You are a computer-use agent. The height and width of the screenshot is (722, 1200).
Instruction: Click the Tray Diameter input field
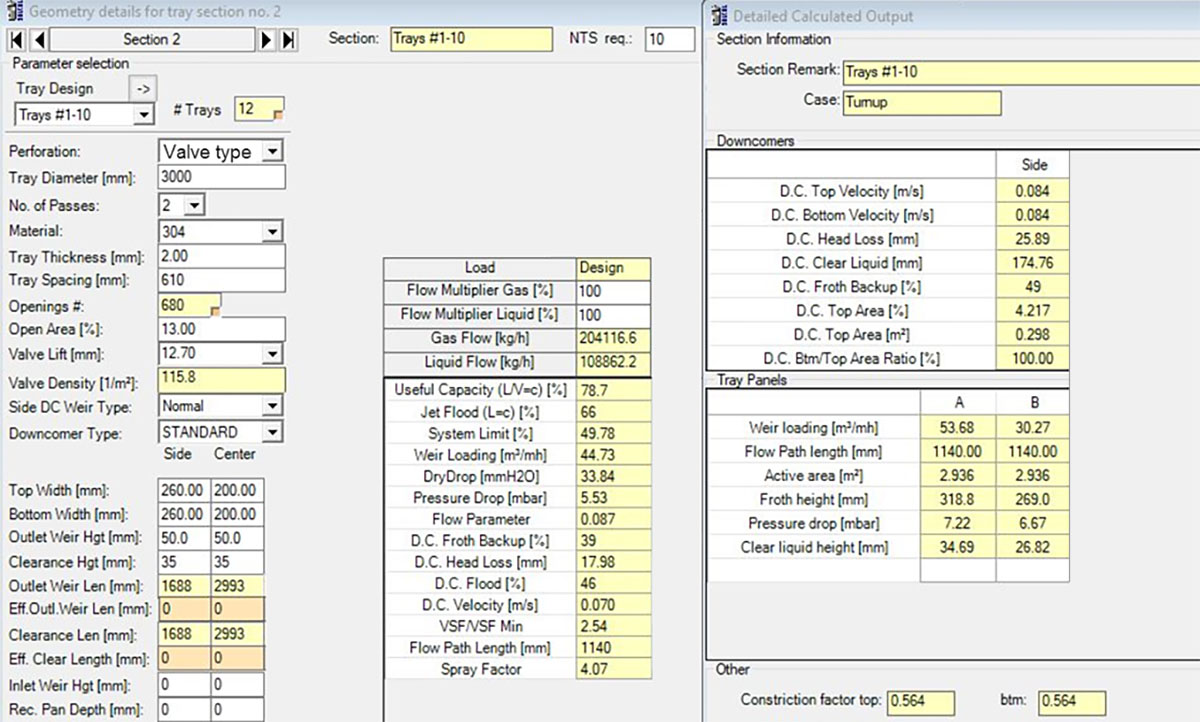click(x=222, y=177)
